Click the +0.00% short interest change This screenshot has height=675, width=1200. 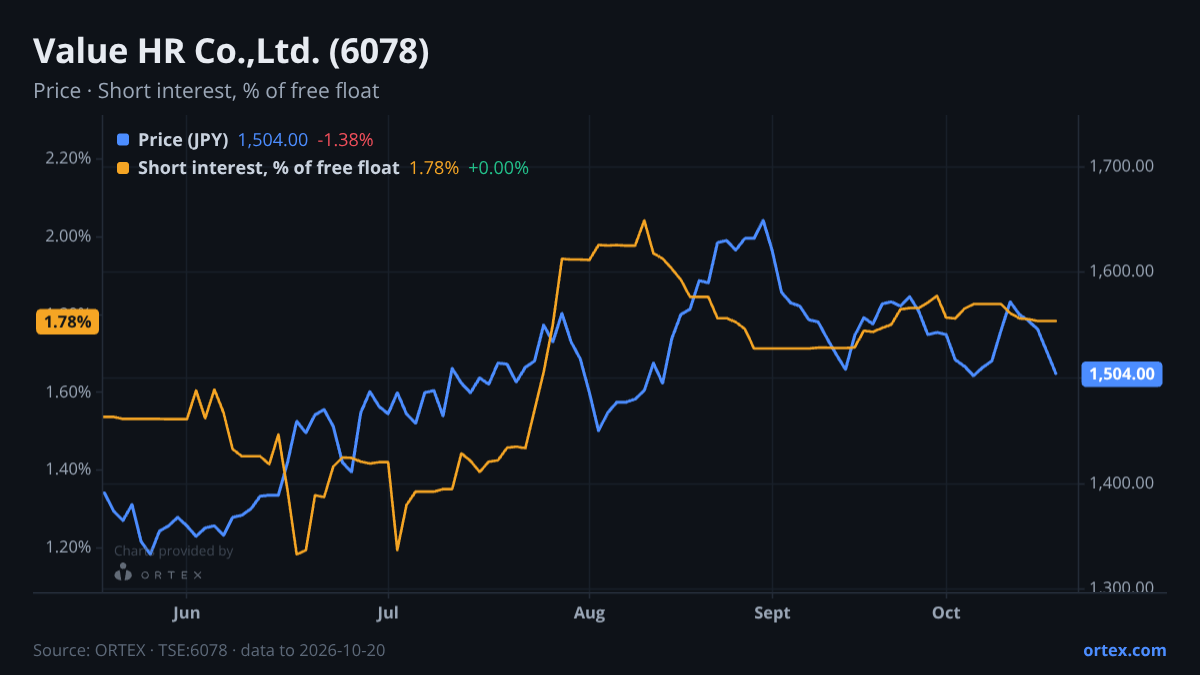pos(498,168)
